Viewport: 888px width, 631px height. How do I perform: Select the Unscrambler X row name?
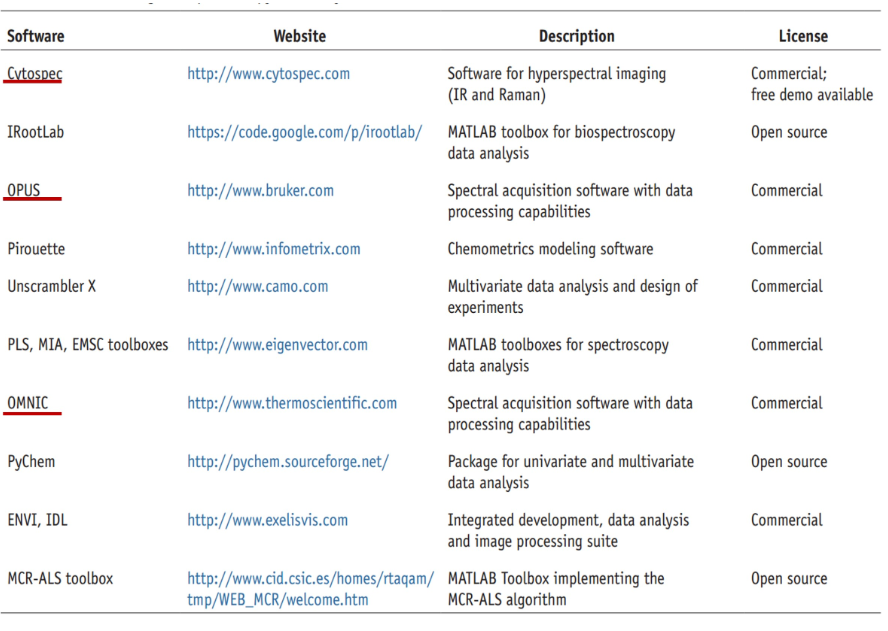52,286
